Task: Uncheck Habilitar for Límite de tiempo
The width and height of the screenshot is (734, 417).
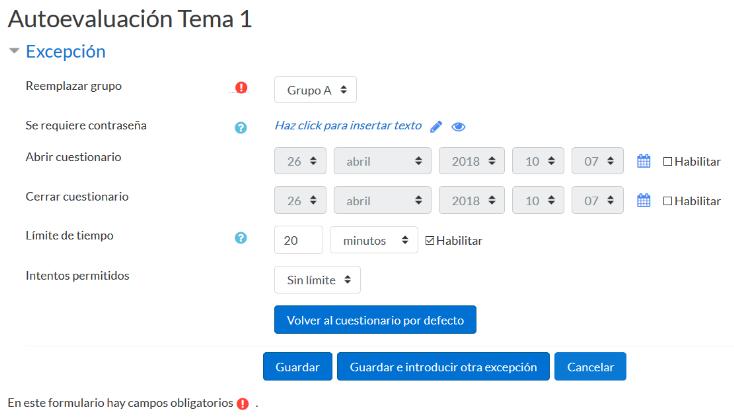Action: [430, 241]
